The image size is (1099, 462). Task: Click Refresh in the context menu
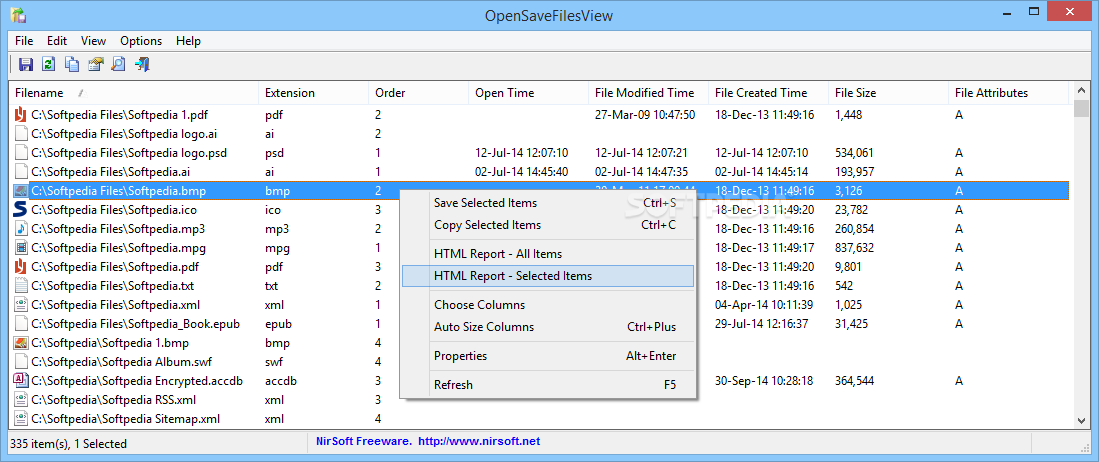(548, 384)
